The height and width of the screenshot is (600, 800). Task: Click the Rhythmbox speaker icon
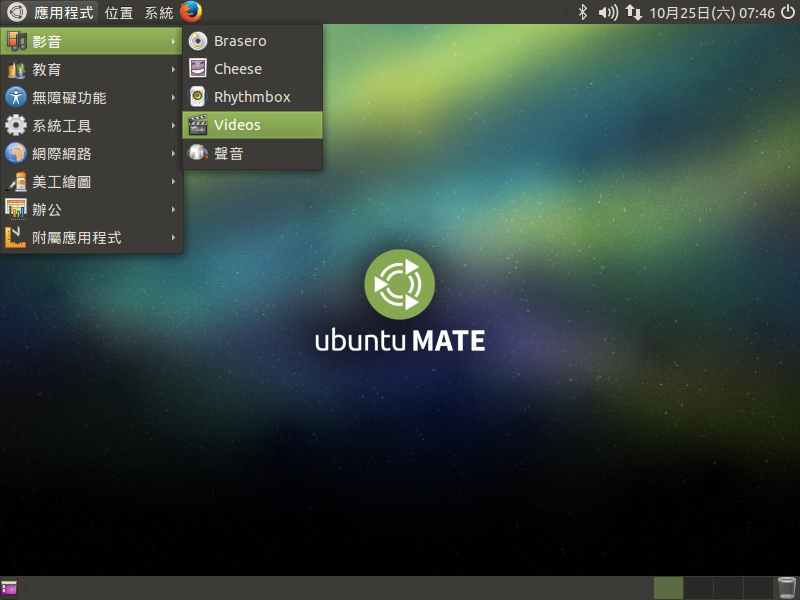click(x=197, y=96)
